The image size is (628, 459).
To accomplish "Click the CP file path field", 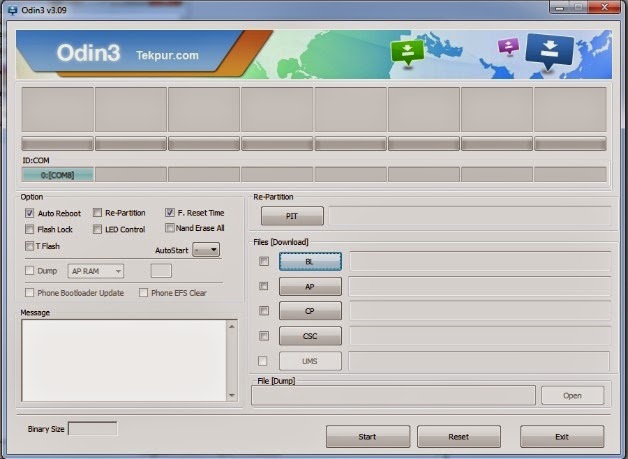I will point(480,311).
